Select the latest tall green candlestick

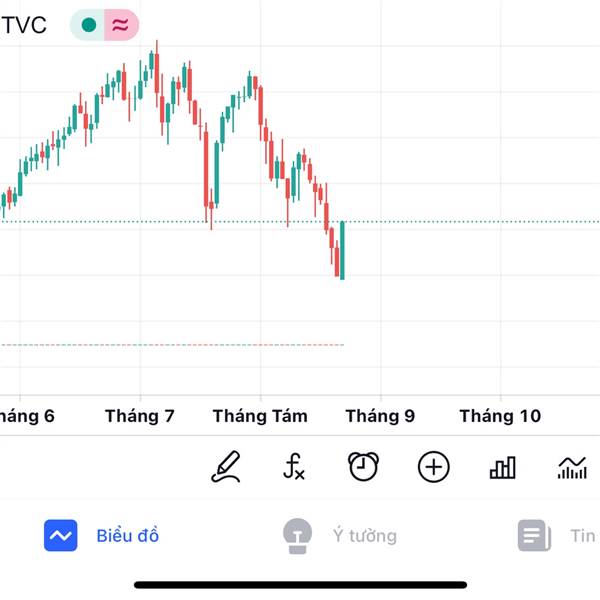coord(342,251)
